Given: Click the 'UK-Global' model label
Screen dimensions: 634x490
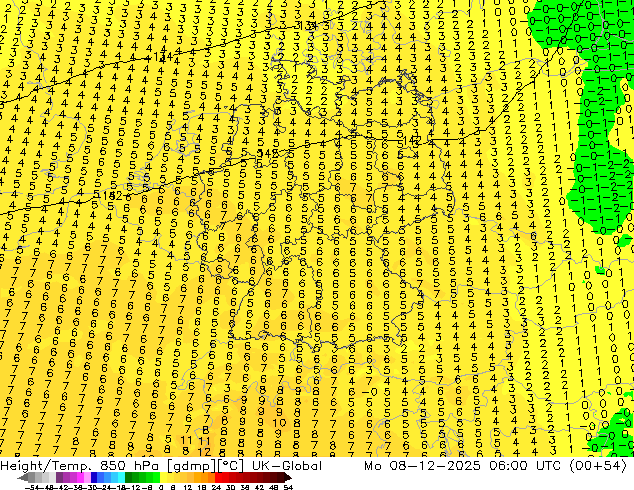Looking at the screenshot, I should [287, 466].
